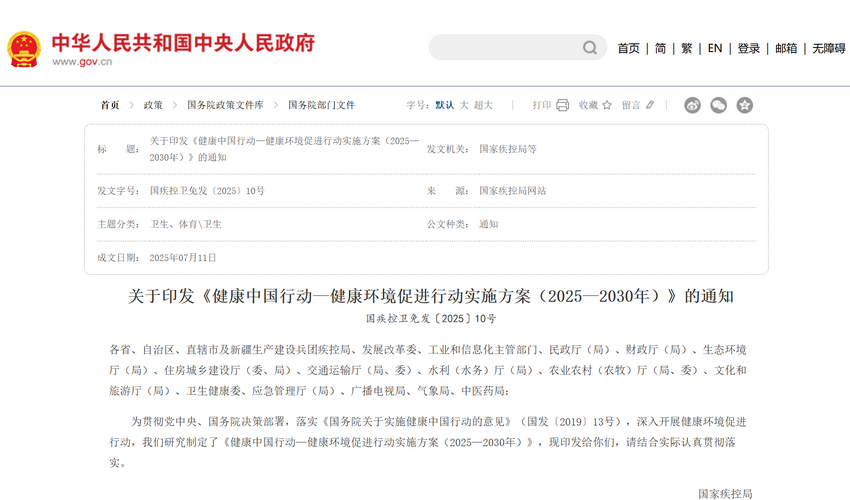Click the pencil icon next to 留言
The height and width of the screenshot is (500, 850).
[x=650, y=105]
